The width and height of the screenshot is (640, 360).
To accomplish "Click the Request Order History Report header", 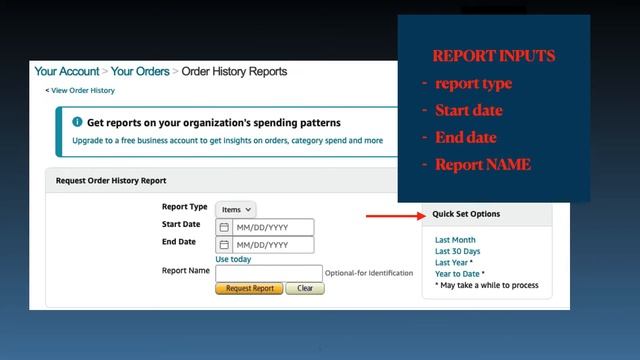I will [x=111, y=180].
